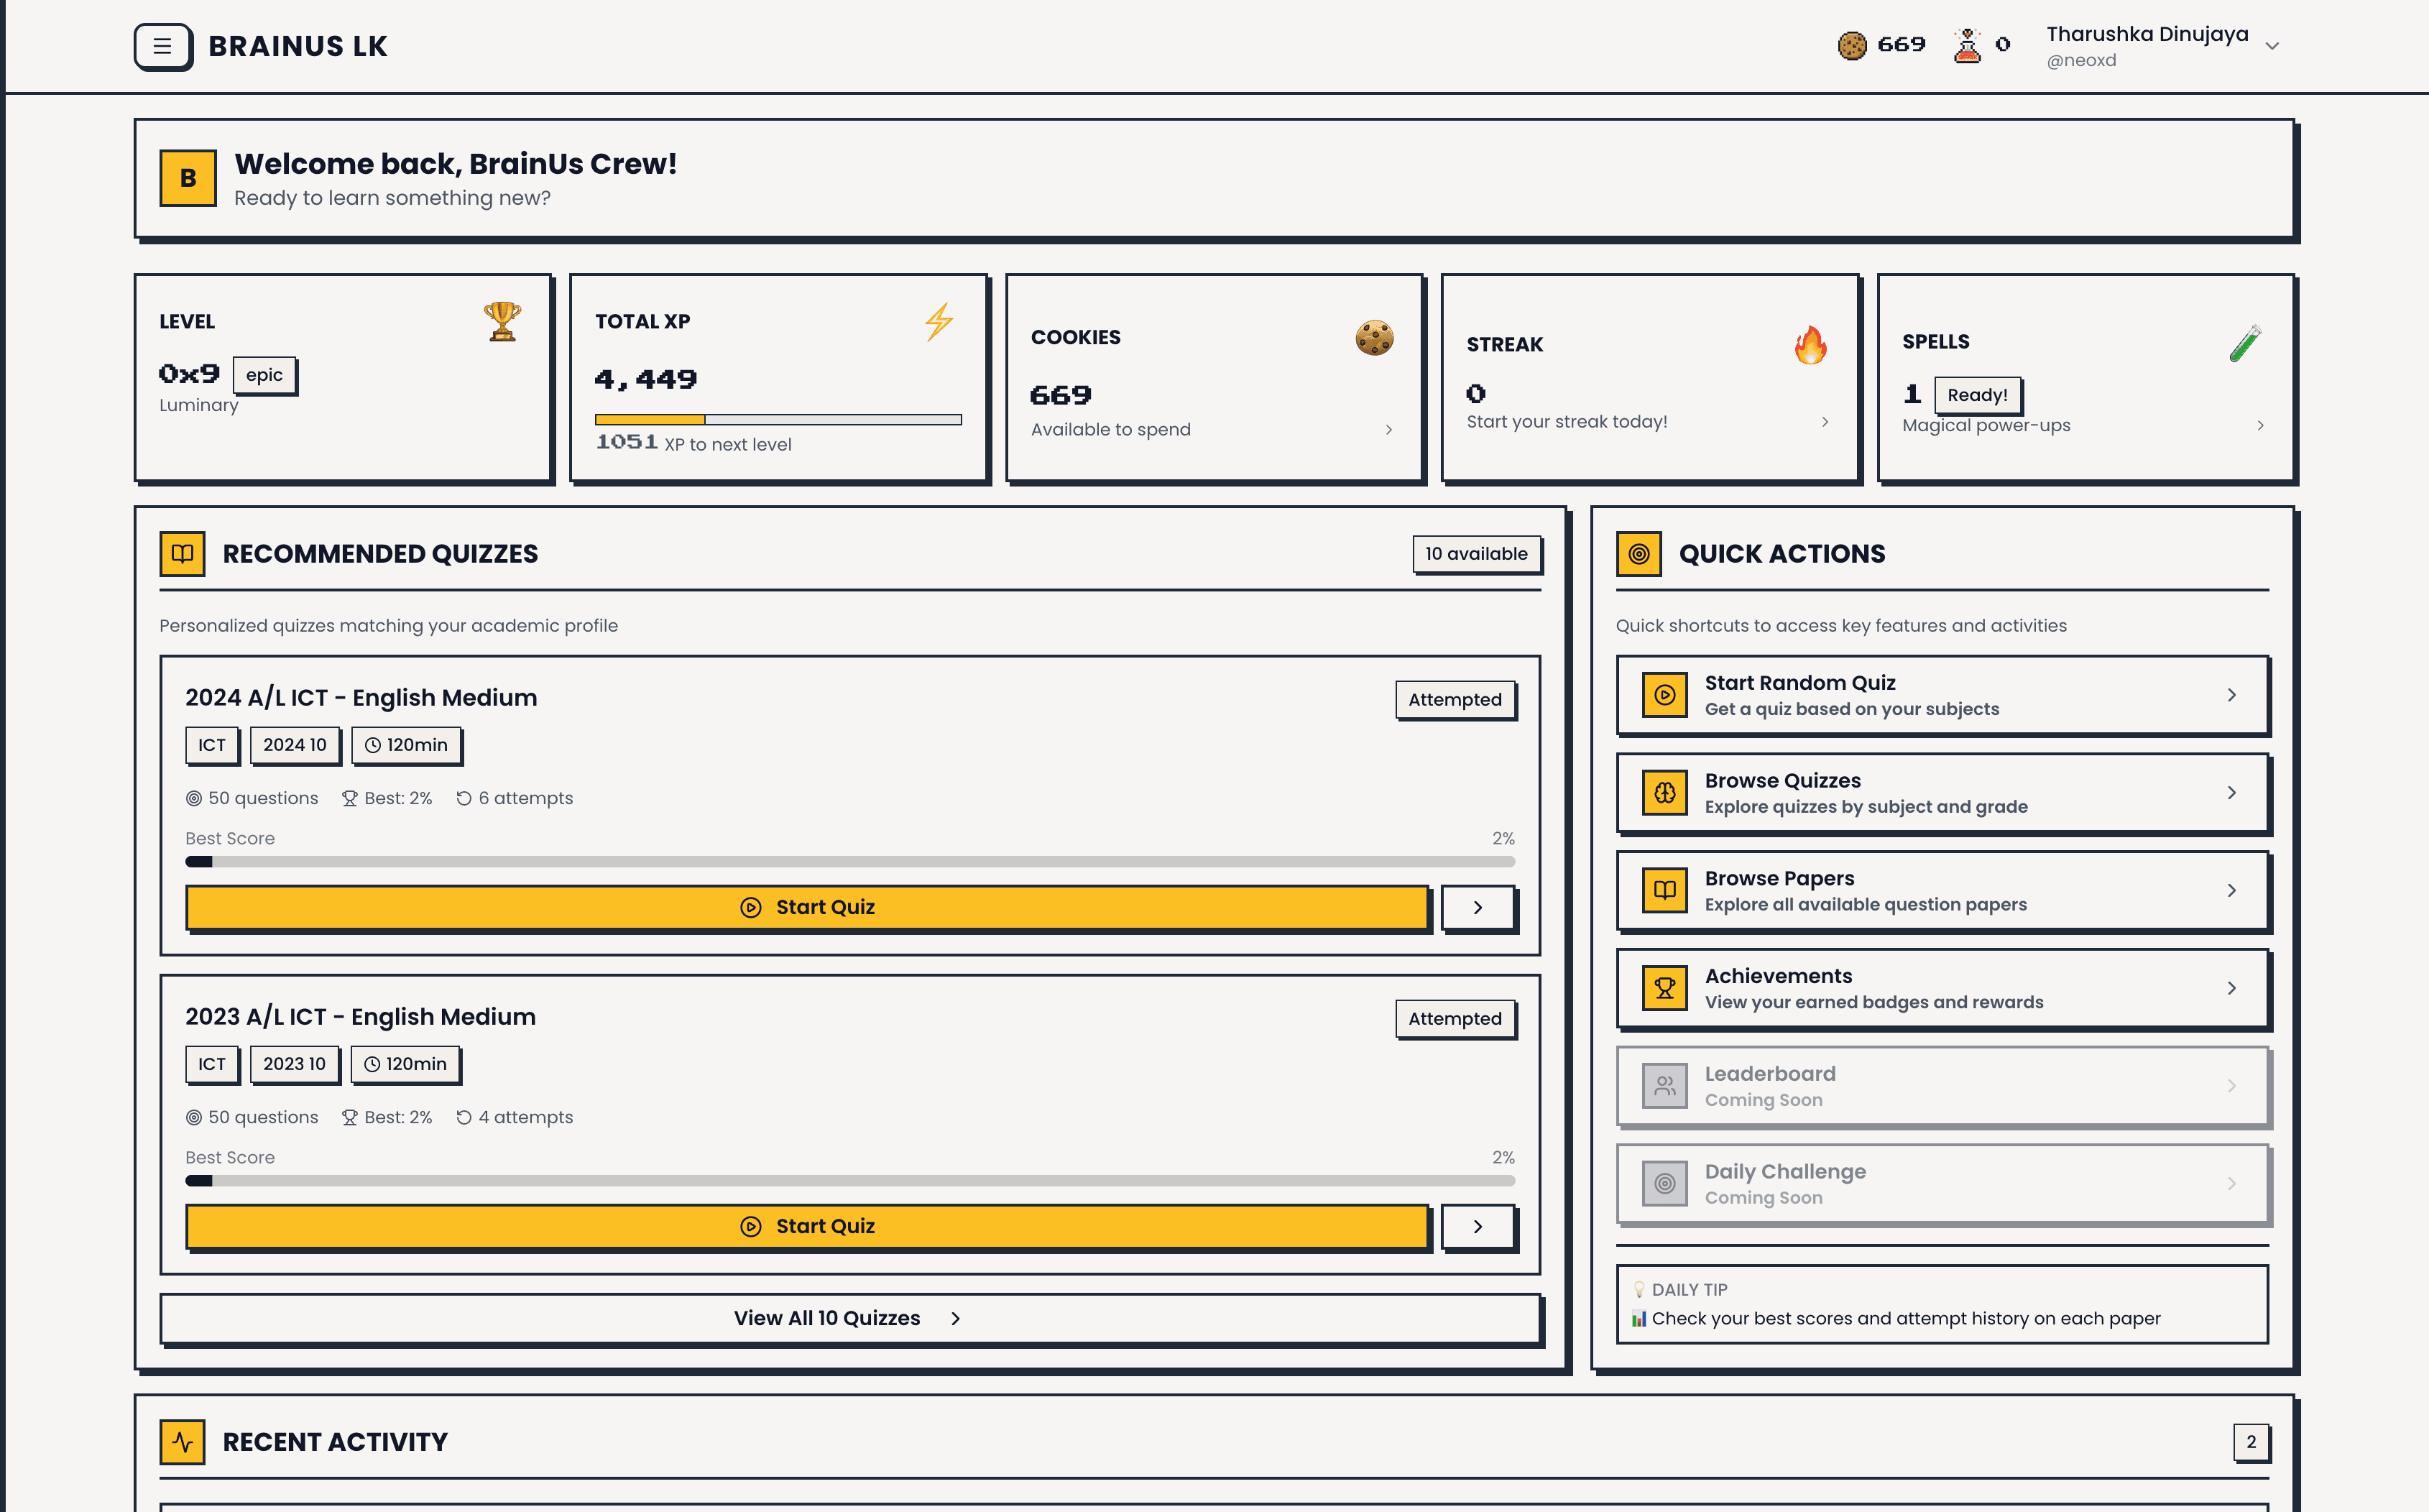The width and height of the screenshot is (2429, 1512).
Task: Click the chevron on the Cookies card
Action: pos(1388,430)
